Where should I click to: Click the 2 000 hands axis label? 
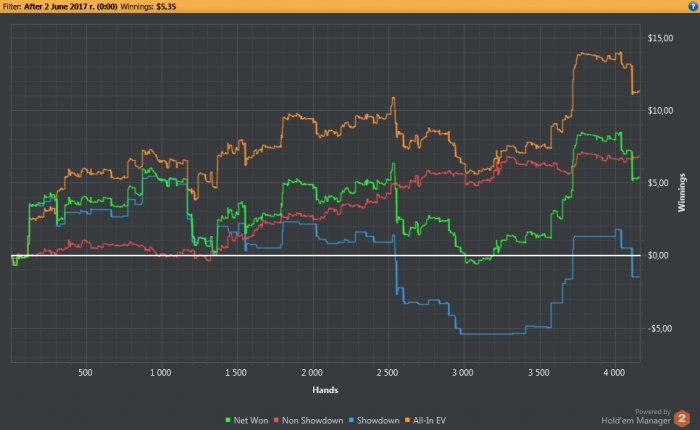(x=312, y=373)
